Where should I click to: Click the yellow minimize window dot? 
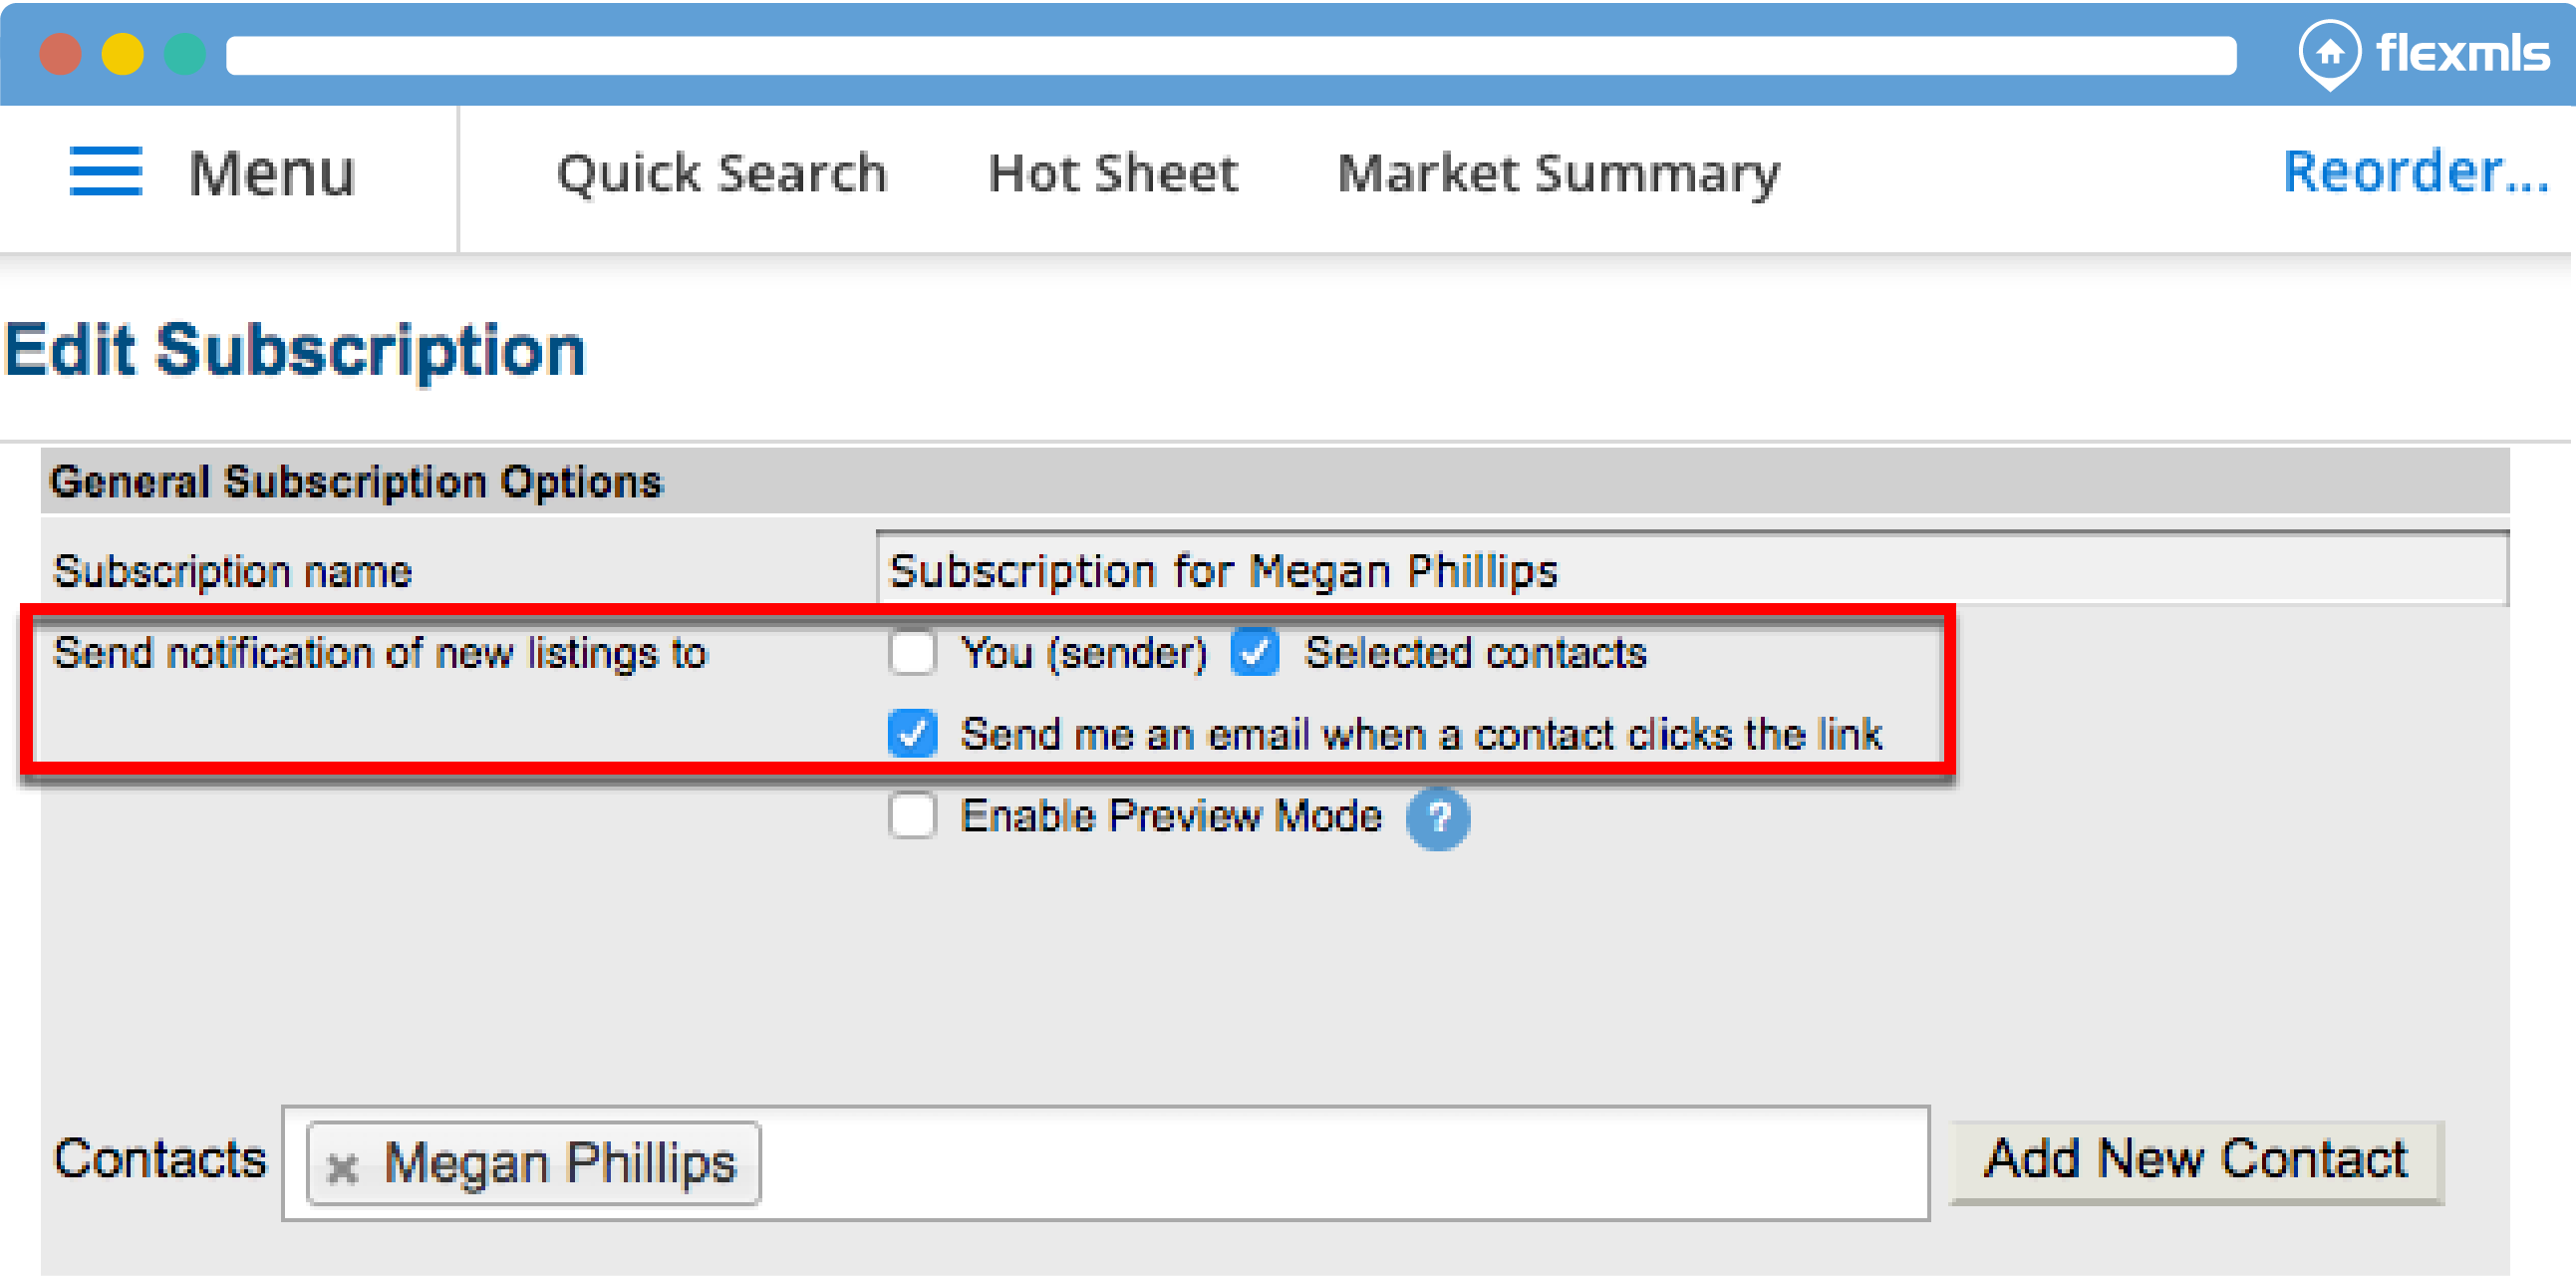click(x=122, y=55)
